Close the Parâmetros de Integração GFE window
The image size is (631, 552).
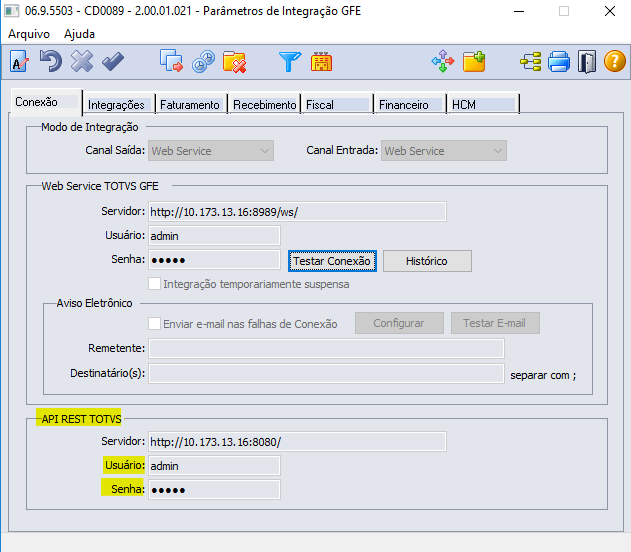tap(610, 11)
